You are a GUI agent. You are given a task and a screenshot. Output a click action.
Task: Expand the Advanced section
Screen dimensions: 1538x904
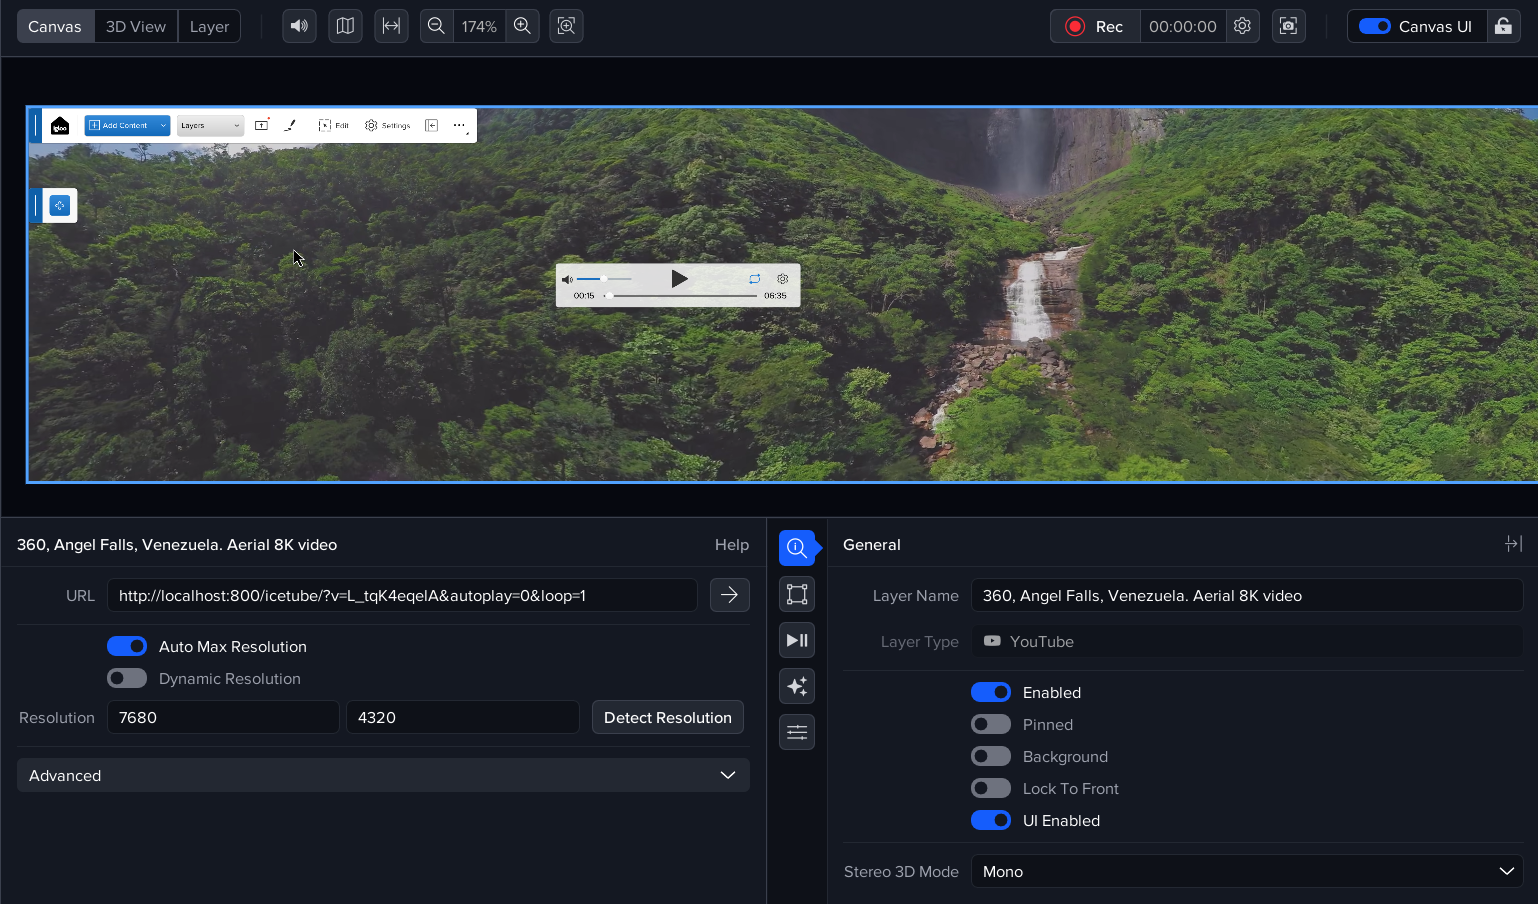(383, 776)
